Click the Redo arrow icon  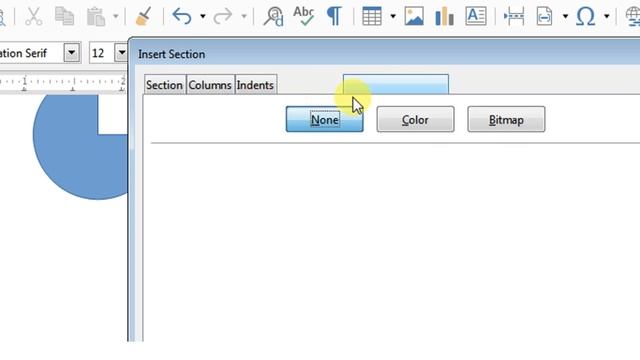[223, 16]
